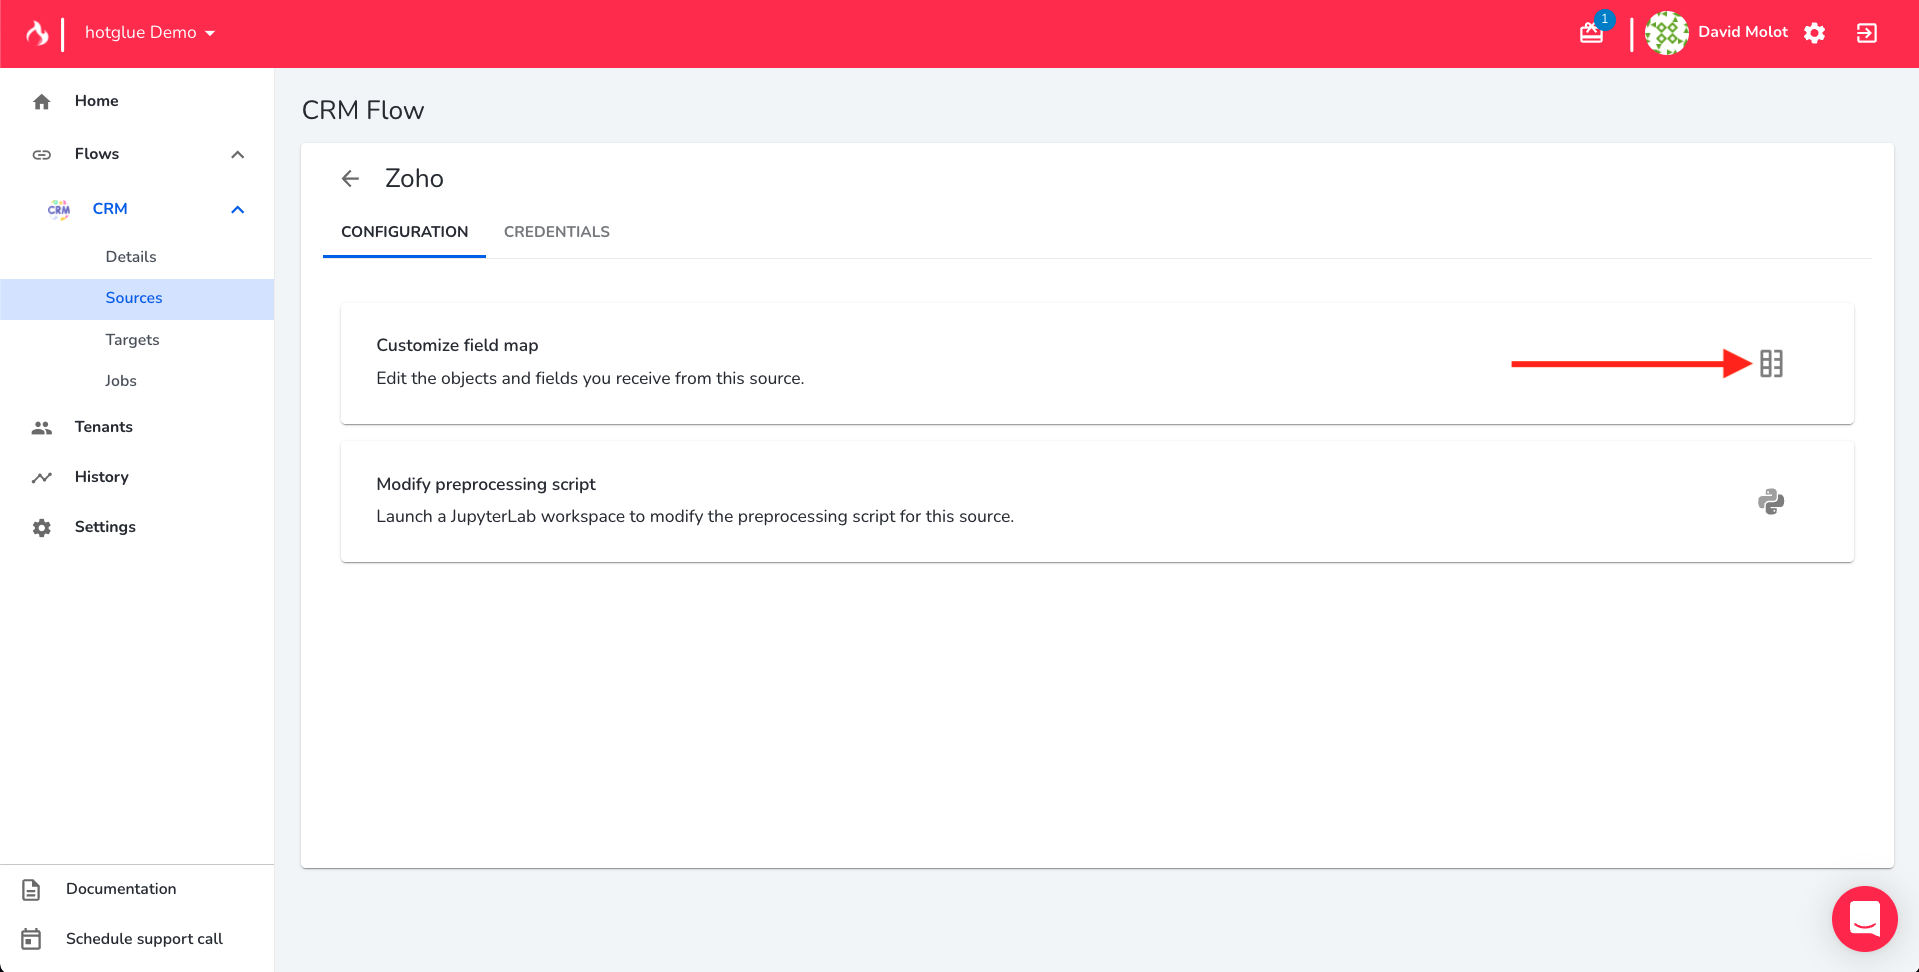1919x972 pixels.
Task: Collapse the Flows section chevron
Action: click(x=237, y=154)
